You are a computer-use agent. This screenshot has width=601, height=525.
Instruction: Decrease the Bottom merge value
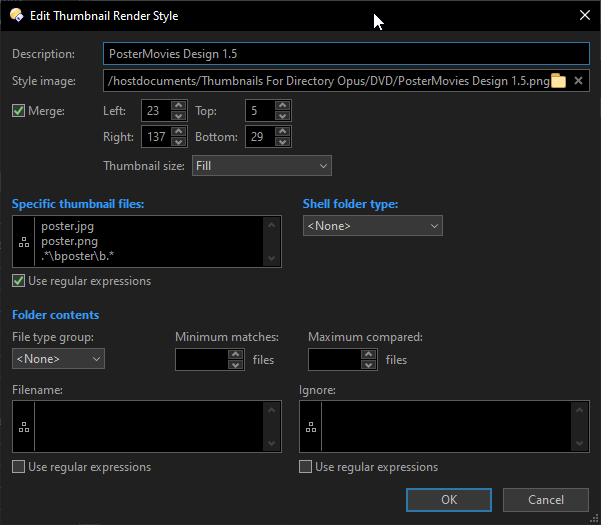282,142
